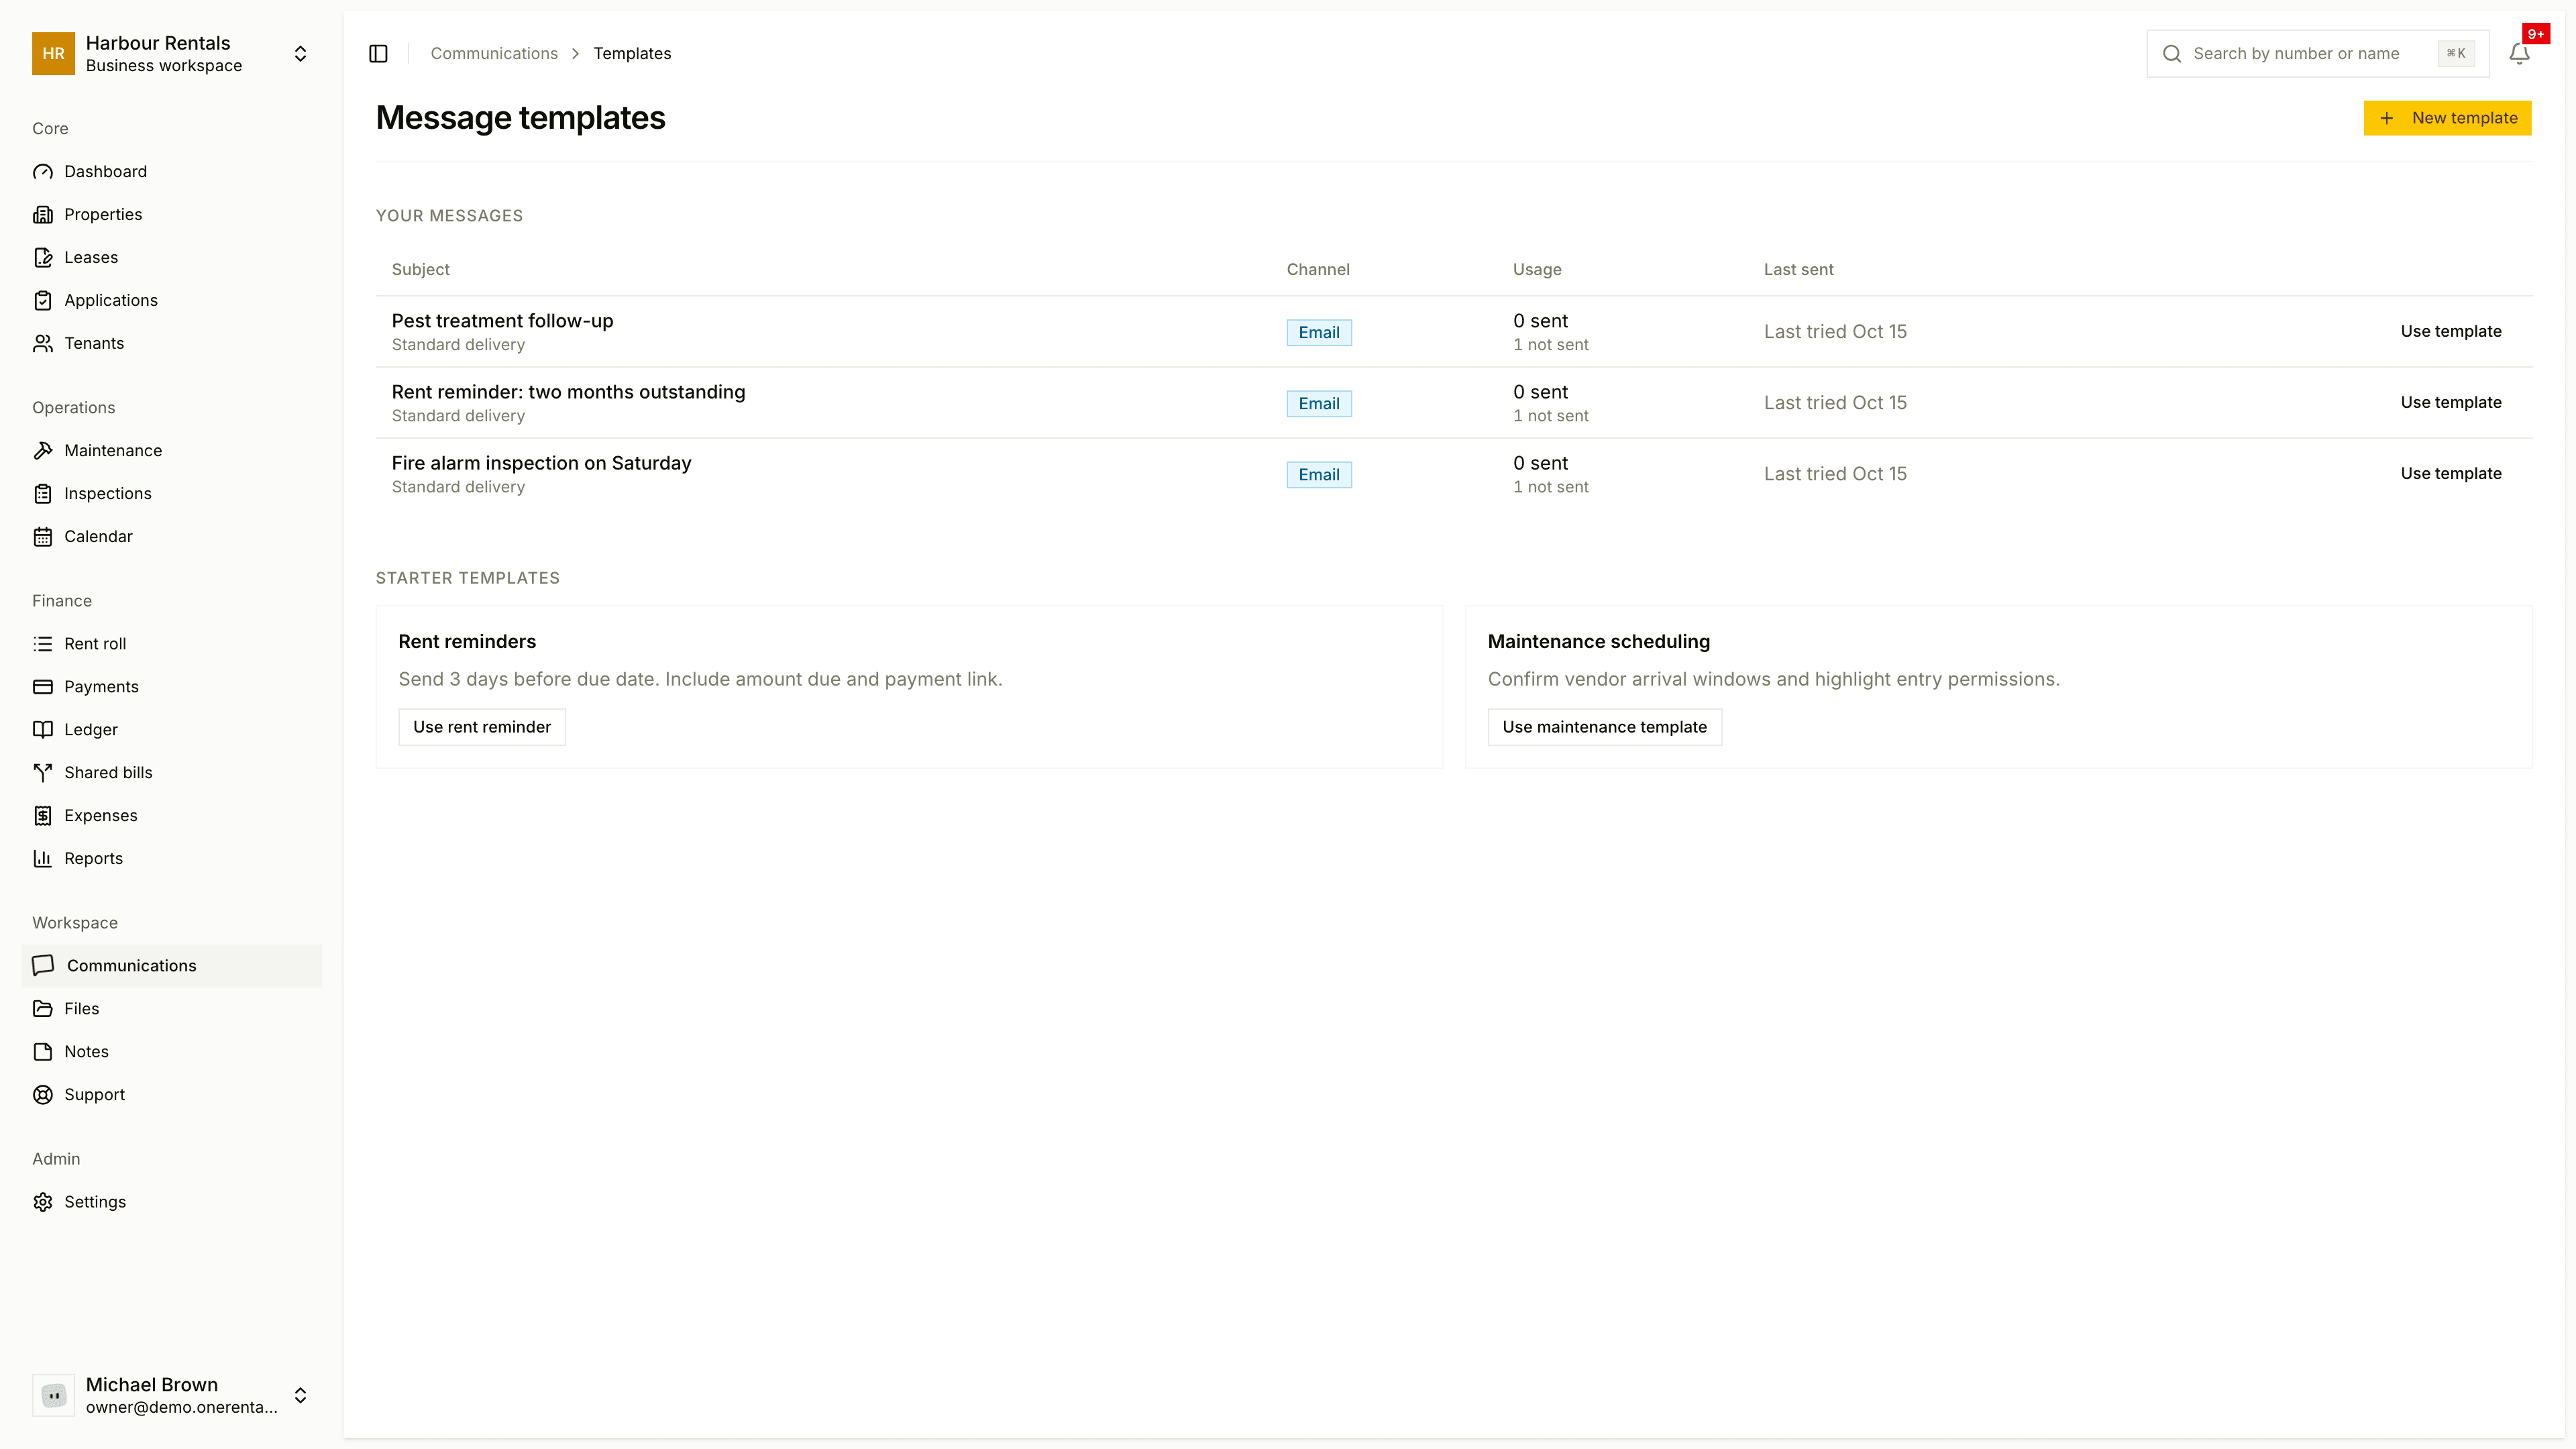Use template for Rent reminder two months outstanding

tap(2451, 403)
